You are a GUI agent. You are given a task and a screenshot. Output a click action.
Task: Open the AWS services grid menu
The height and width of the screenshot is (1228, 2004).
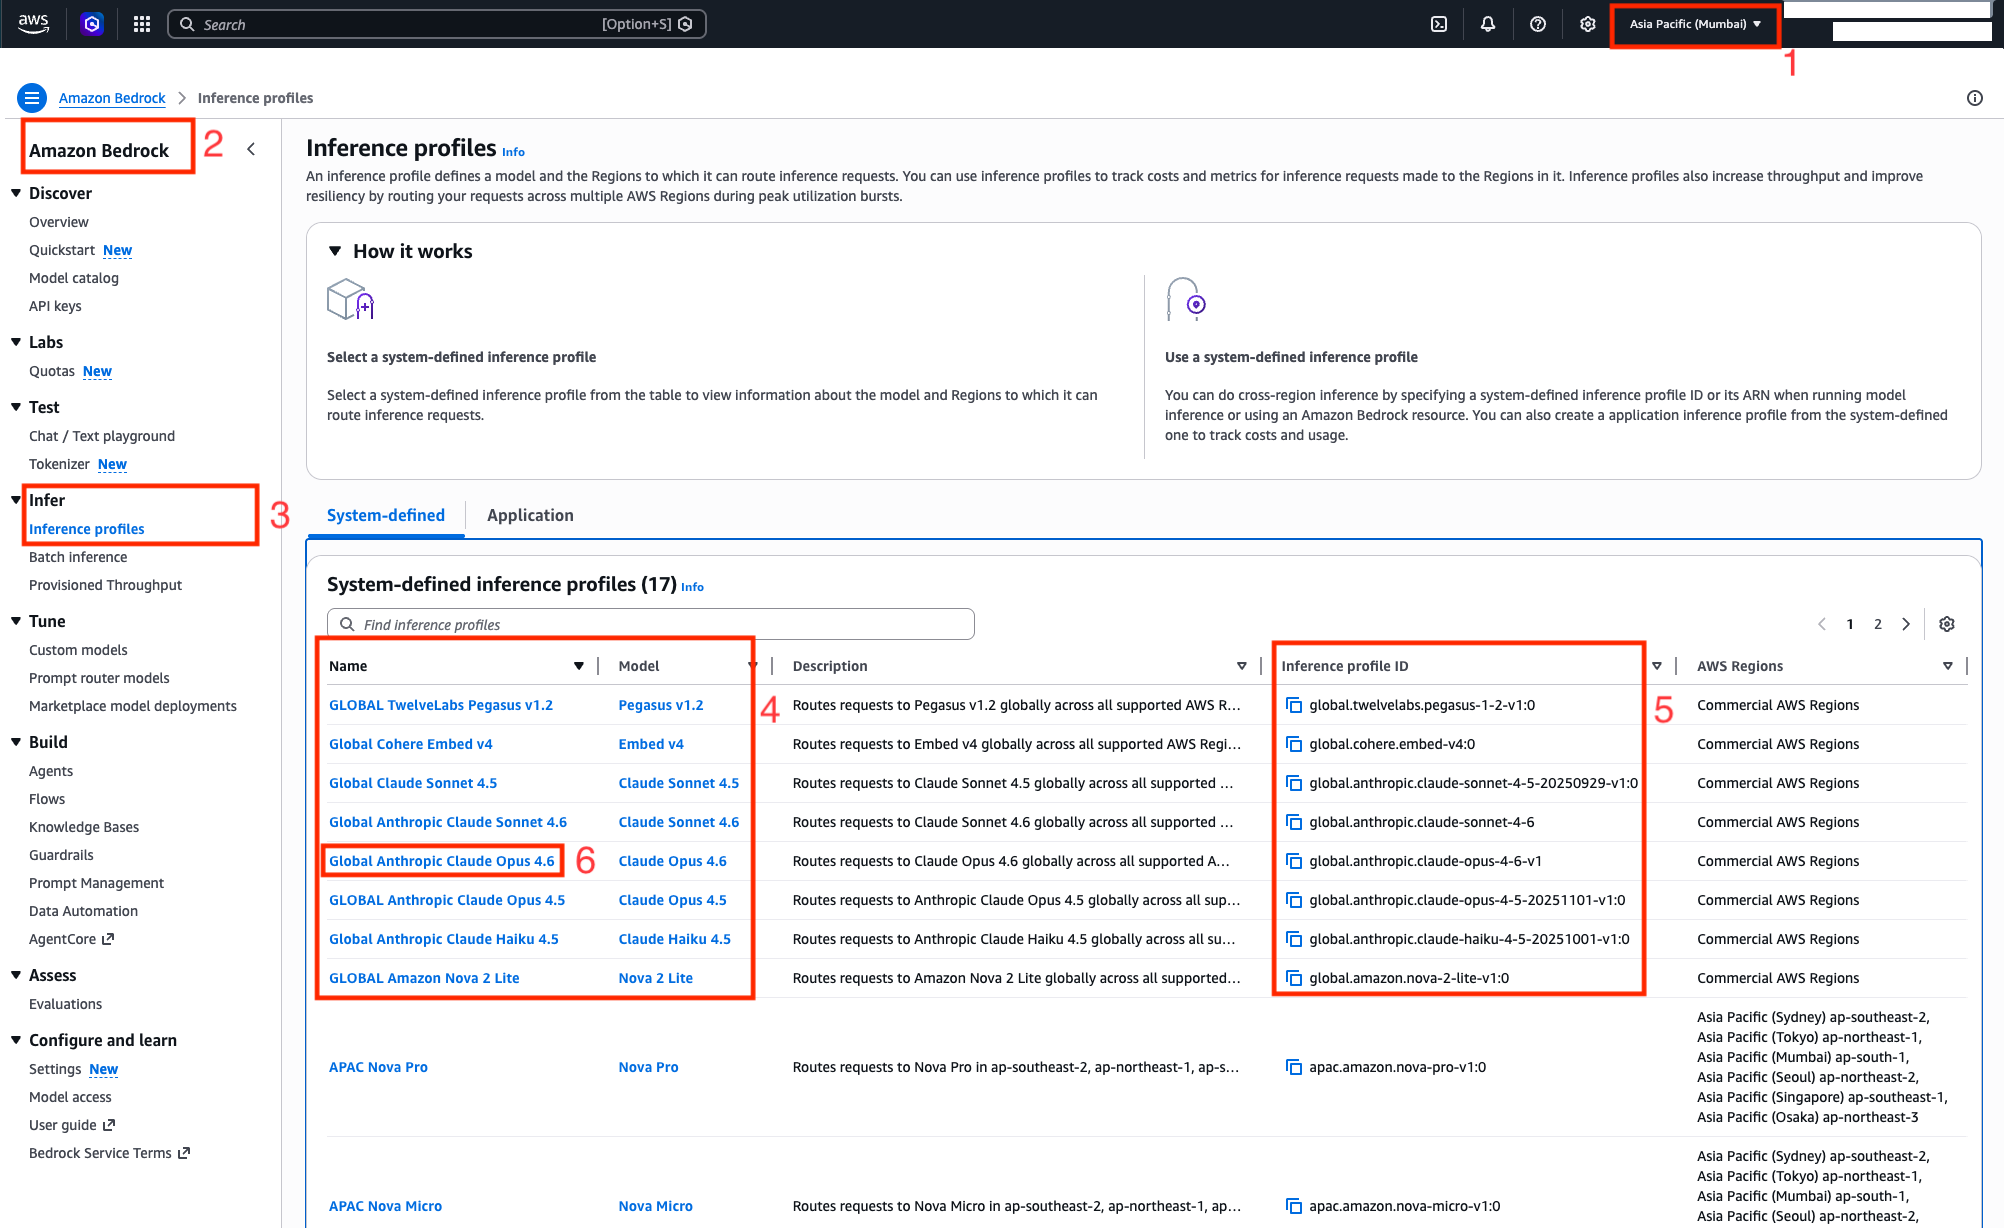[x=141, y=23]
